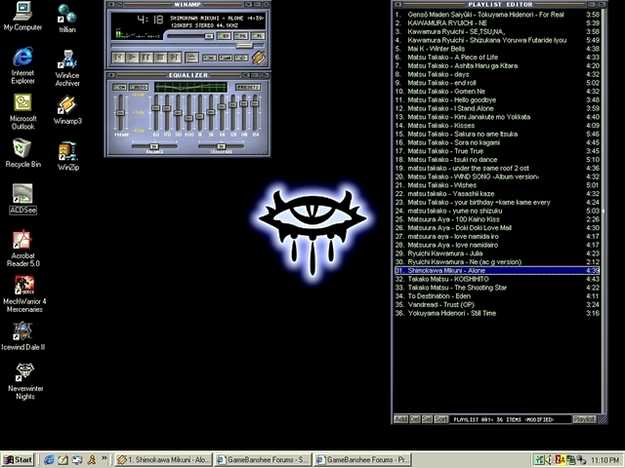The height and width of the screenshot is (468, 625).
Task: Open the playlist Rem menu button
Action: [415, 419]
